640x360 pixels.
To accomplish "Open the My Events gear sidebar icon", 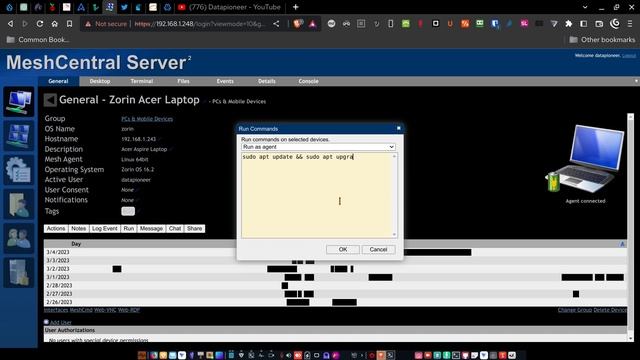I will tap(19, 170).
